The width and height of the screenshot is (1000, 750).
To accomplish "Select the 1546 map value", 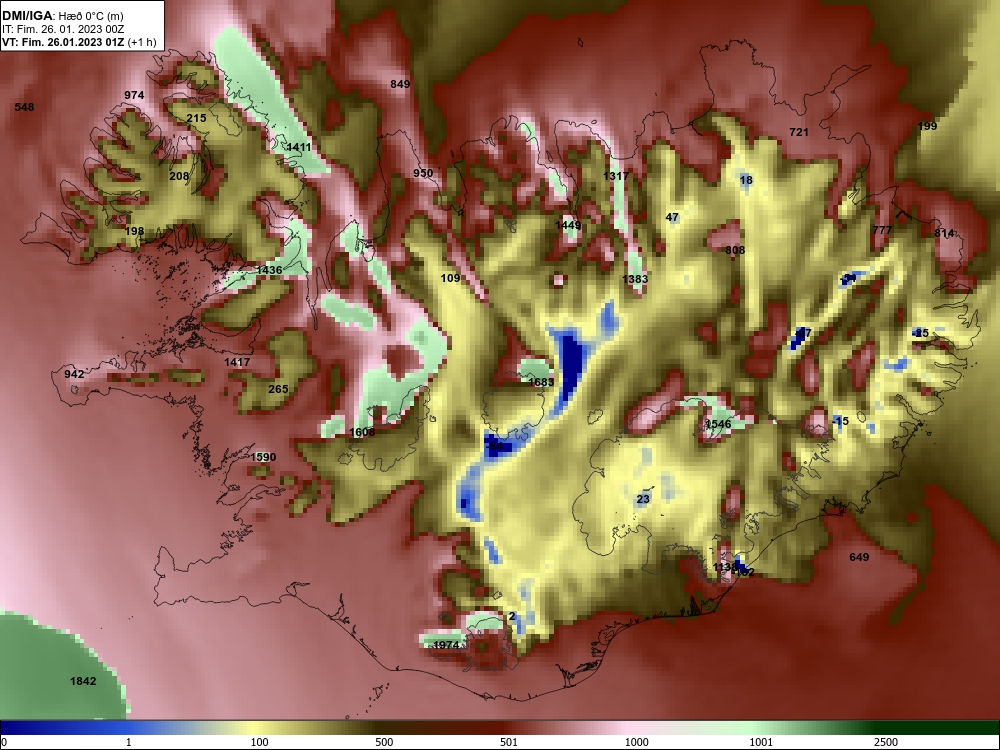I will [718, 424].
